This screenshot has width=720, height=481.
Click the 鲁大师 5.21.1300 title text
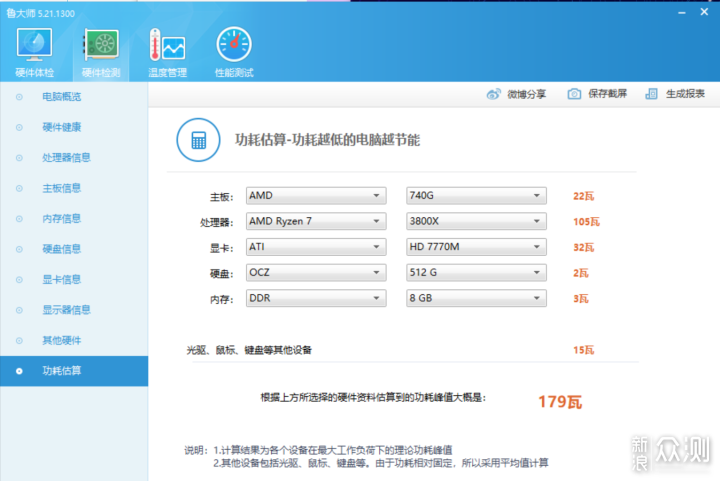point(40,13)
